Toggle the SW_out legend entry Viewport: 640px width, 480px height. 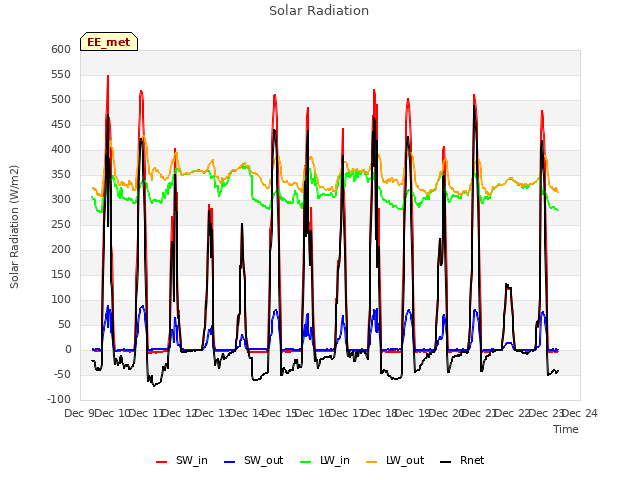(253, 460)
